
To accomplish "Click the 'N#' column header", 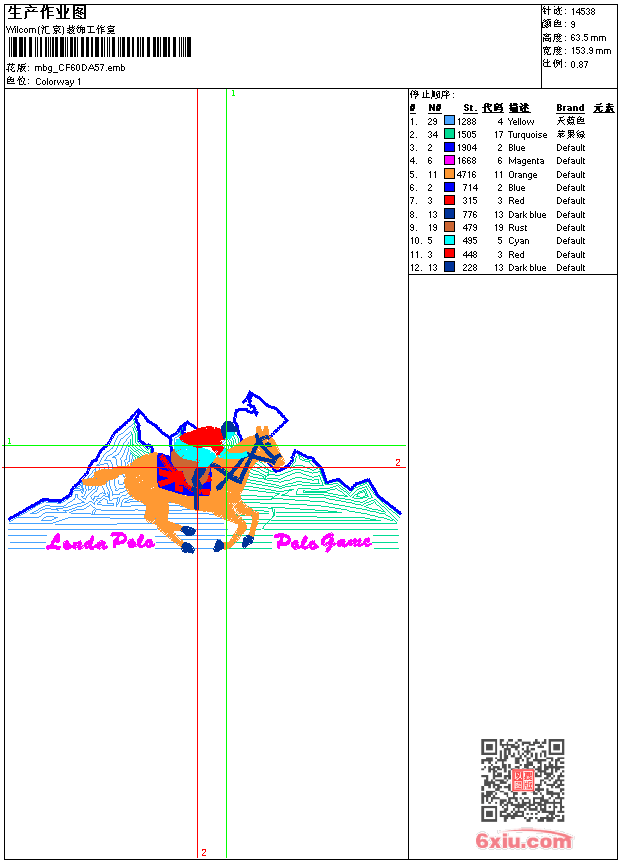I will pyautogui.click(x=435, y=108).
